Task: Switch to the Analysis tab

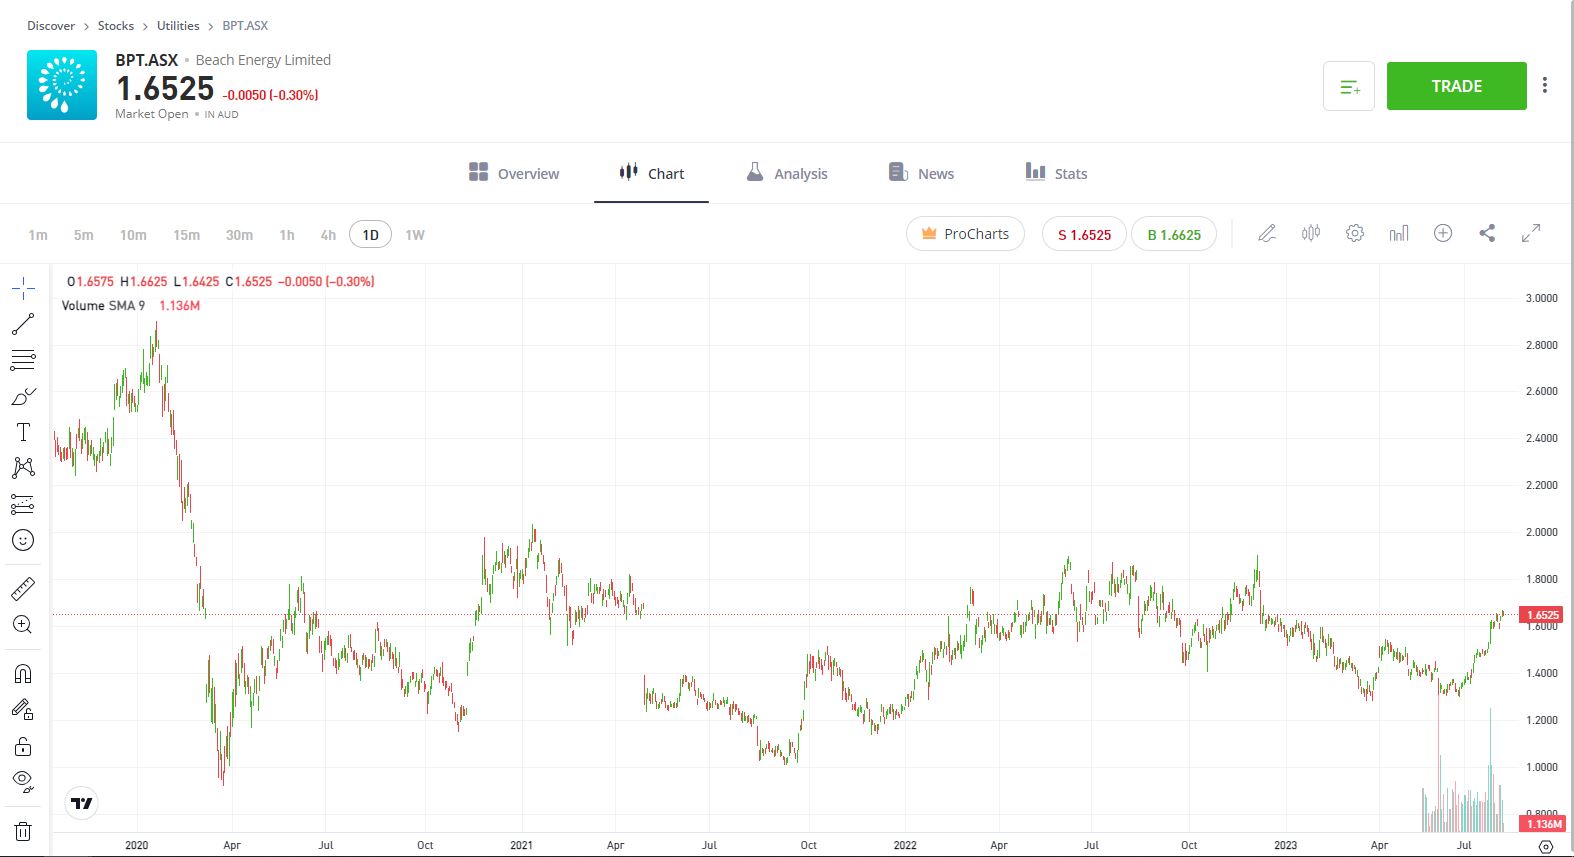Action: (787, 174)
